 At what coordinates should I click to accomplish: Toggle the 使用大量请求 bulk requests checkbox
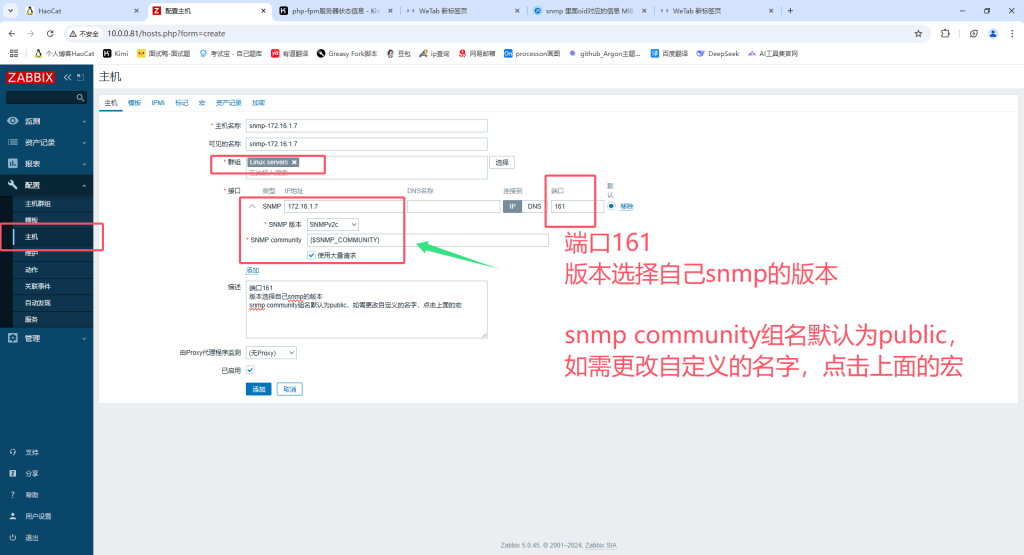[312, 255]
